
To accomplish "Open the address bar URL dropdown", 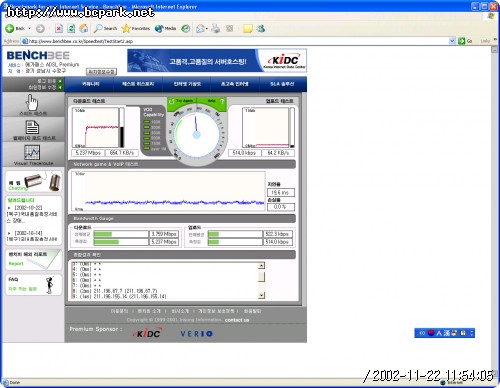I will point(452,41).
